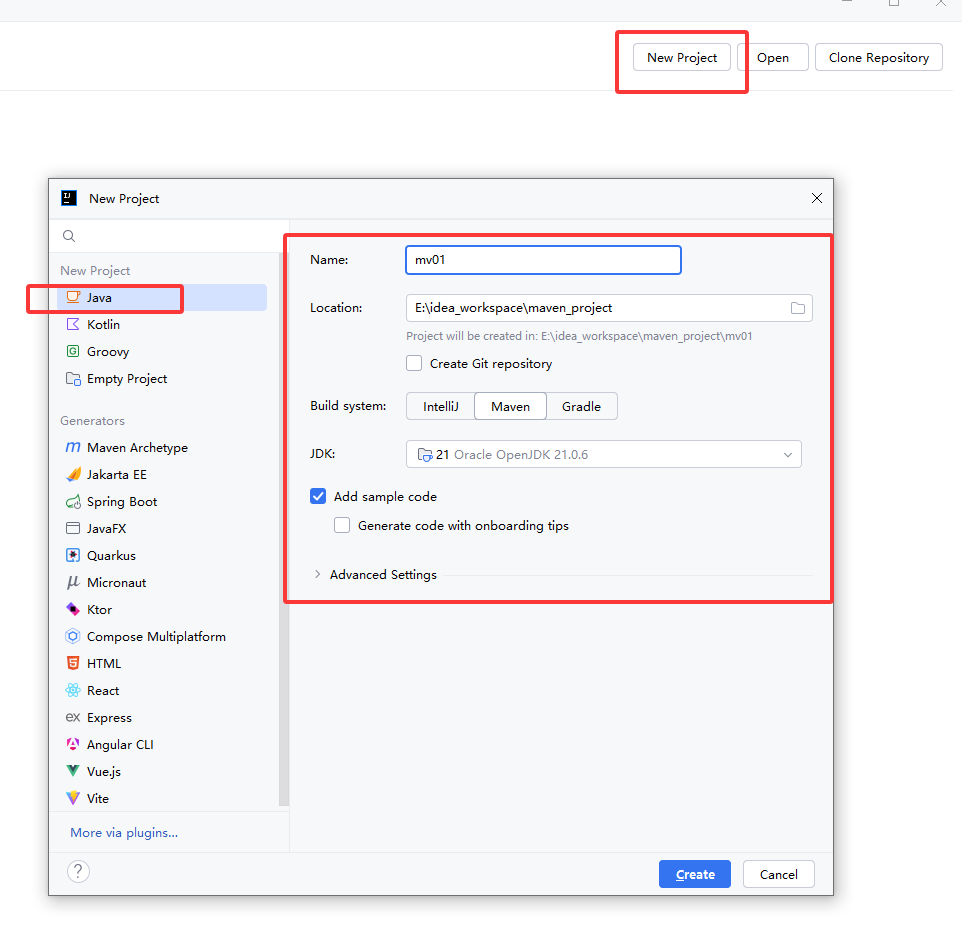This screenshot has height=934, width=962.
Task: Click the Create button
Action: (695, 874)
